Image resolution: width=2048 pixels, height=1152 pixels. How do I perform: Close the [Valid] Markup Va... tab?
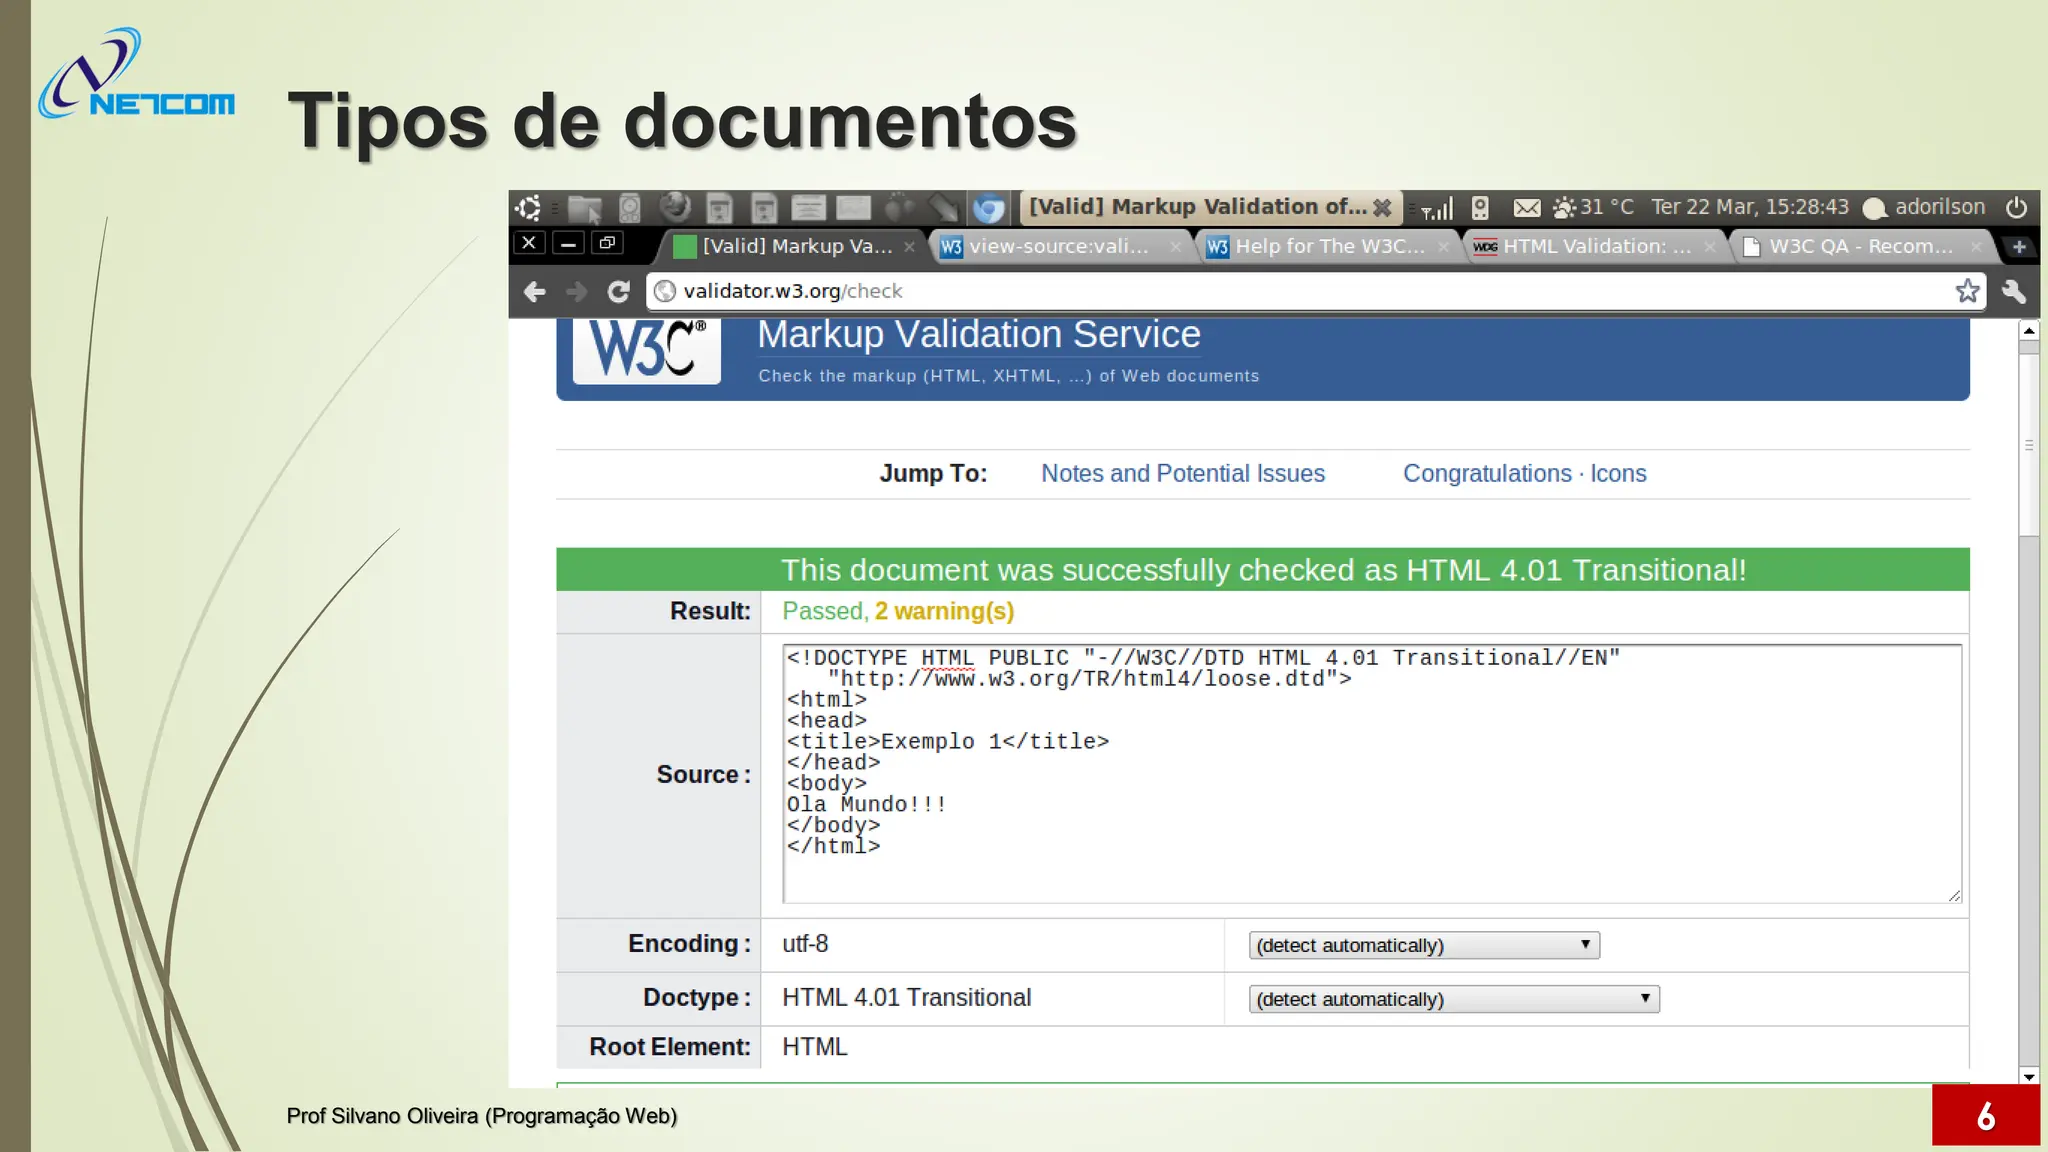click(x=909, y=246)
